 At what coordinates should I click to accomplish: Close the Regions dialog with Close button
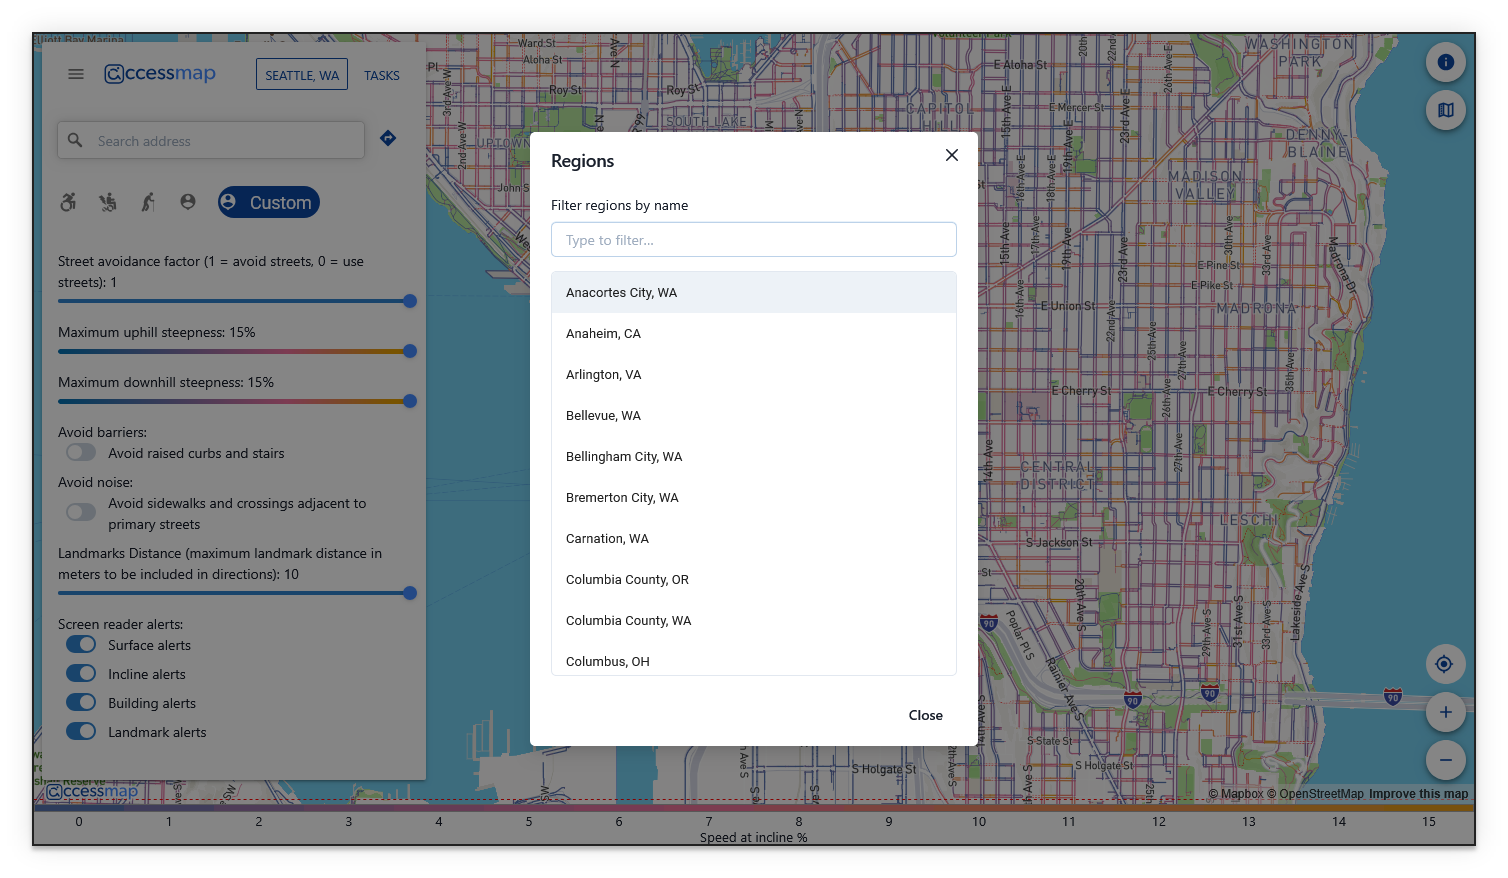pos(925,715)
